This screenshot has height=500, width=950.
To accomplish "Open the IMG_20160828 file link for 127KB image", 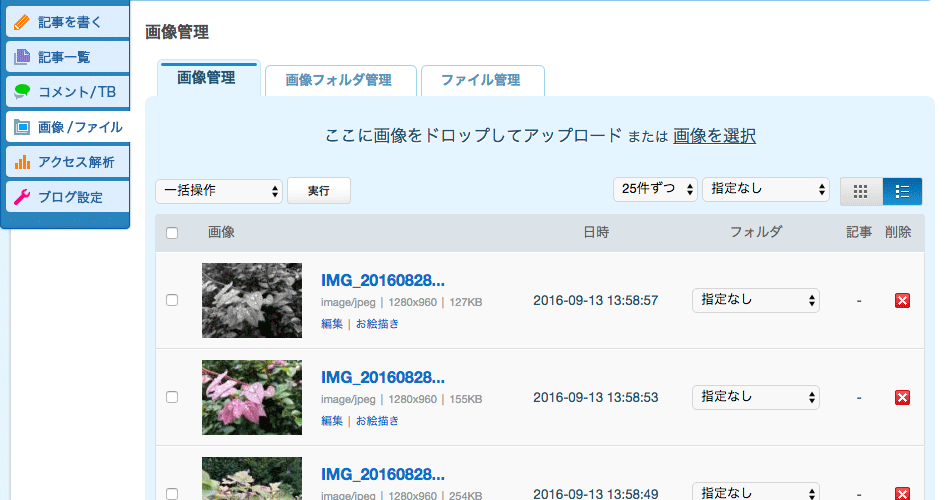I will tap(383, 281).
